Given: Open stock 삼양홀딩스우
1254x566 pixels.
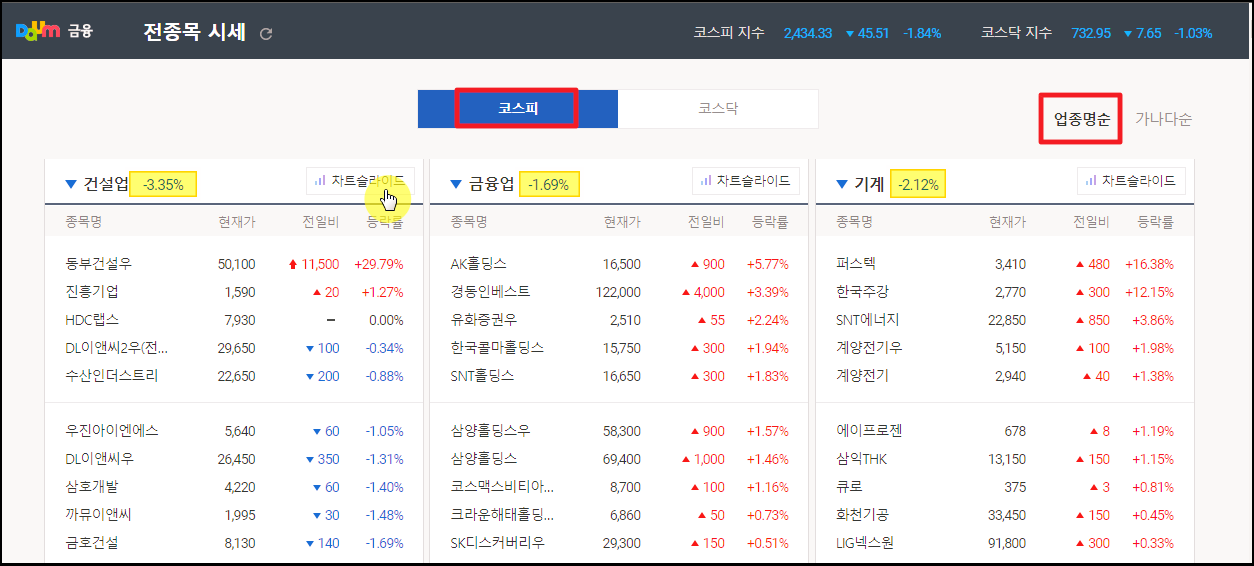Looking at the screenshot, I should [490, 431].
